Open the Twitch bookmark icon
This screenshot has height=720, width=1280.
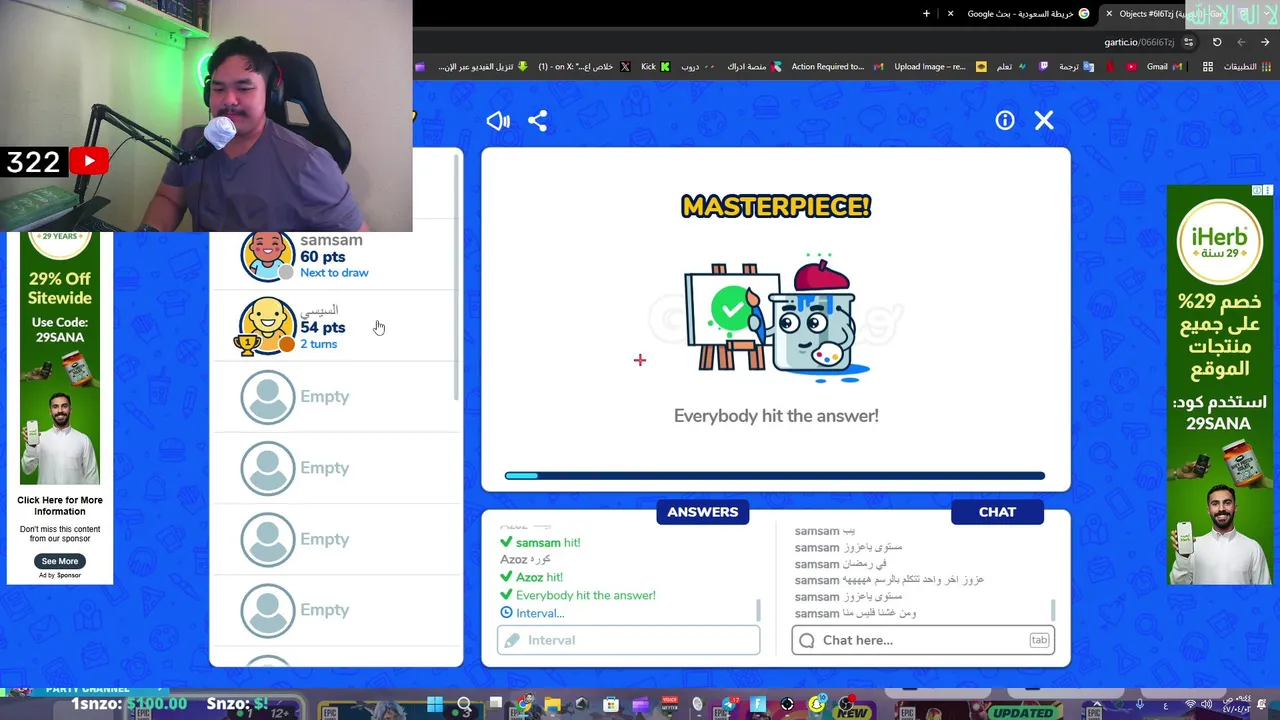[x=1044, y=67]
